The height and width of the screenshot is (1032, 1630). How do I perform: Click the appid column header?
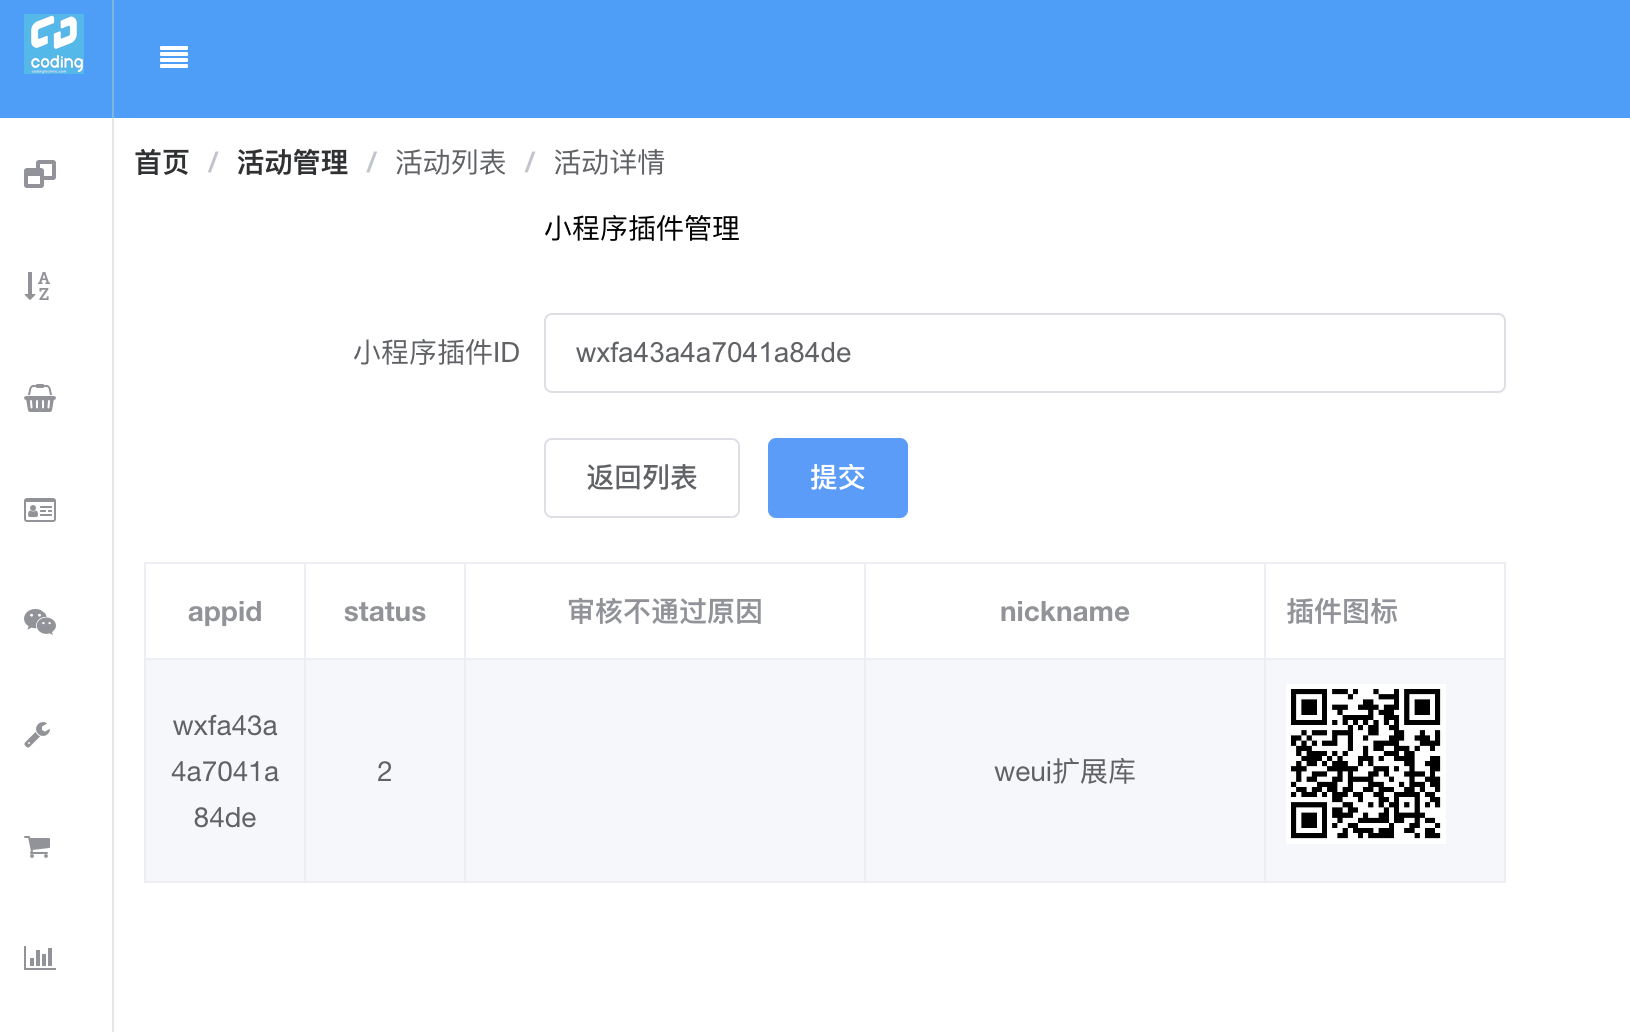225,611
